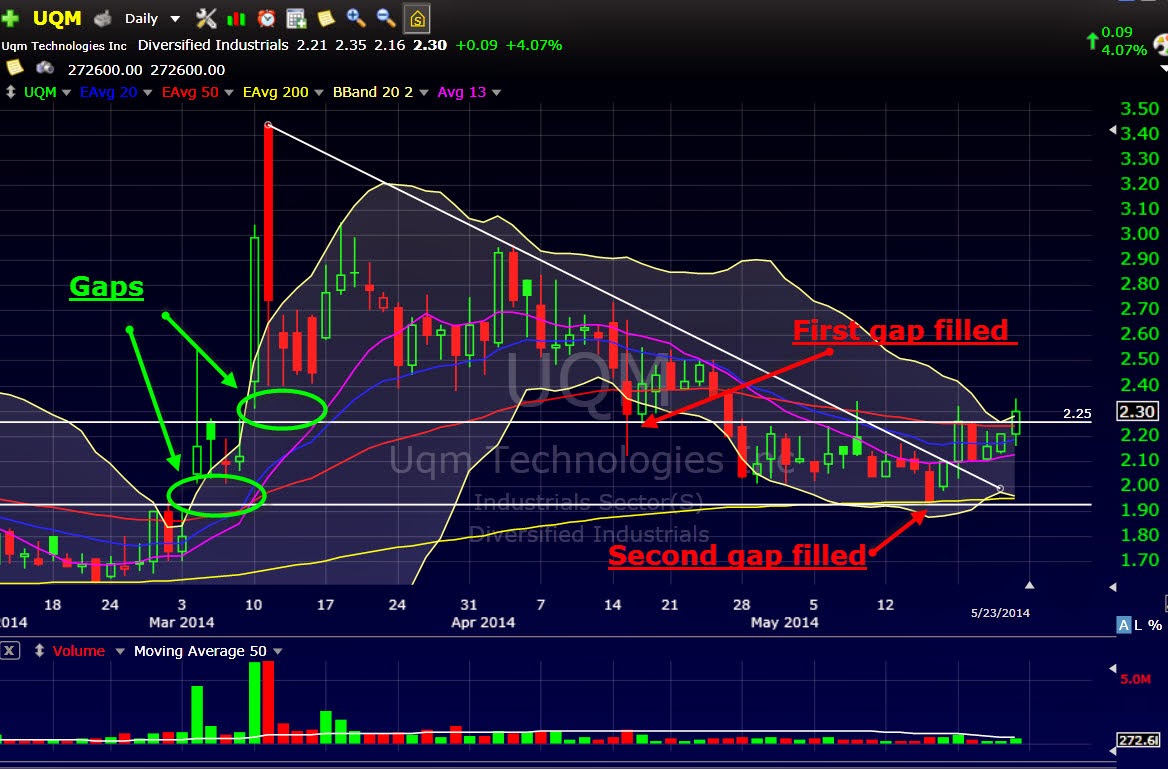Click the house S icon button
Viewport: 1168px width, 769px height.
click(417, 19)
